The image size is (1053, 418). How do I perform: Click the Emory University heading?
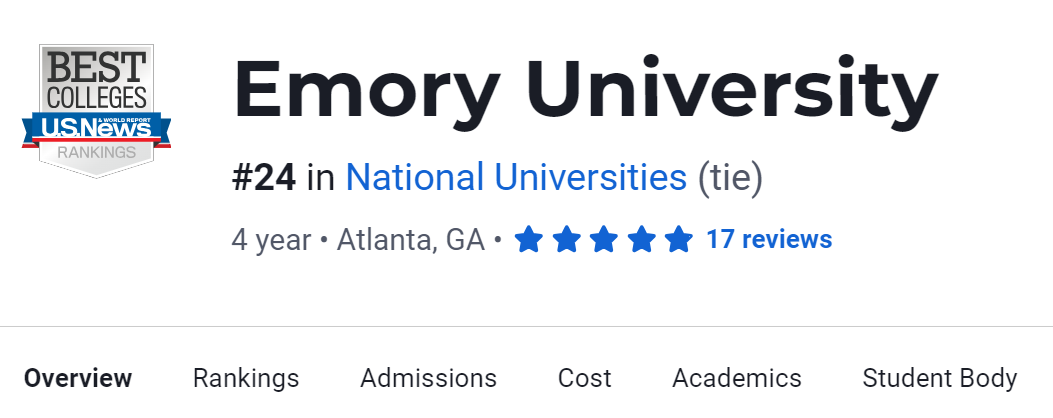[x=585, y=92]
